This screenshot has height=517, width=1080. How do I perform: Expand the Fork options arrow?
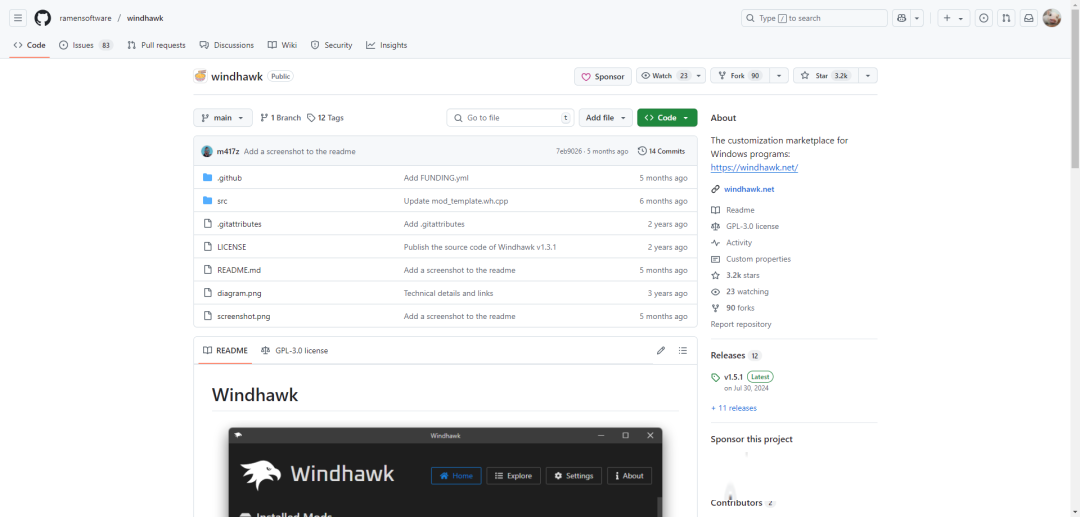point(779,76)
